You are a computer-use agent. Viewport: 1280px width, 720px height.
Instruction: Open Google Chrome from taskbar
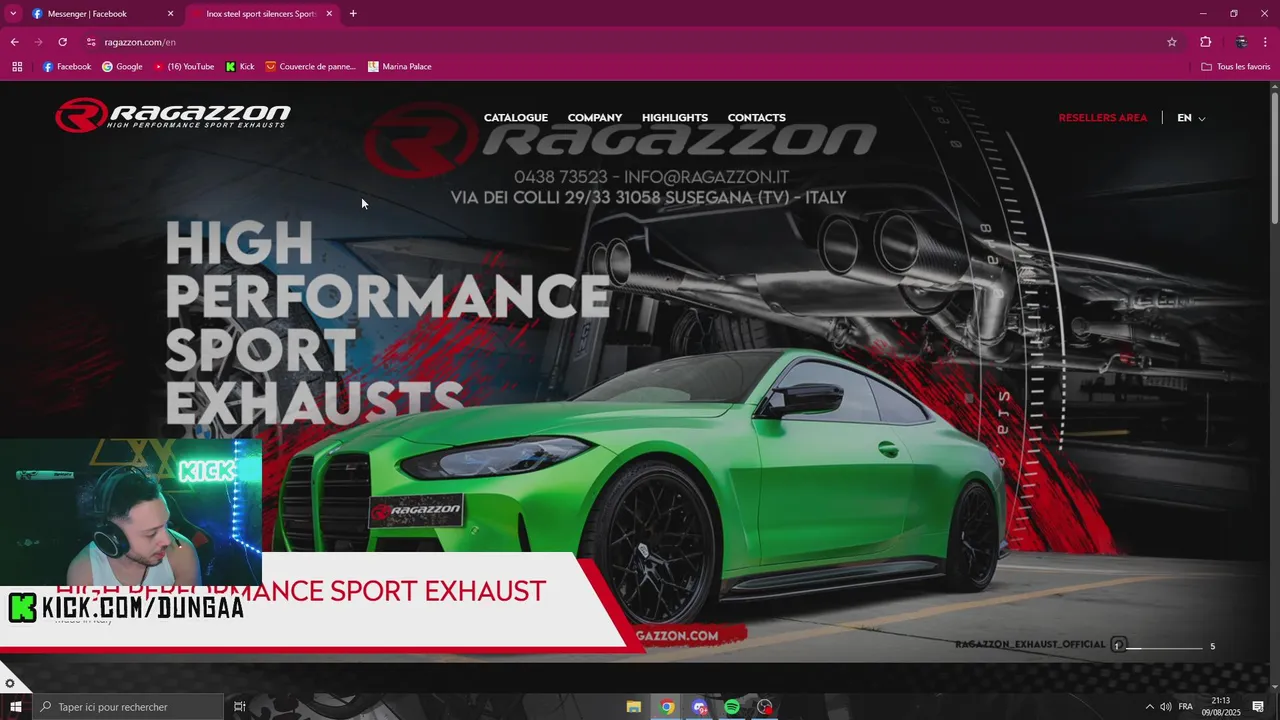point(667,707)
